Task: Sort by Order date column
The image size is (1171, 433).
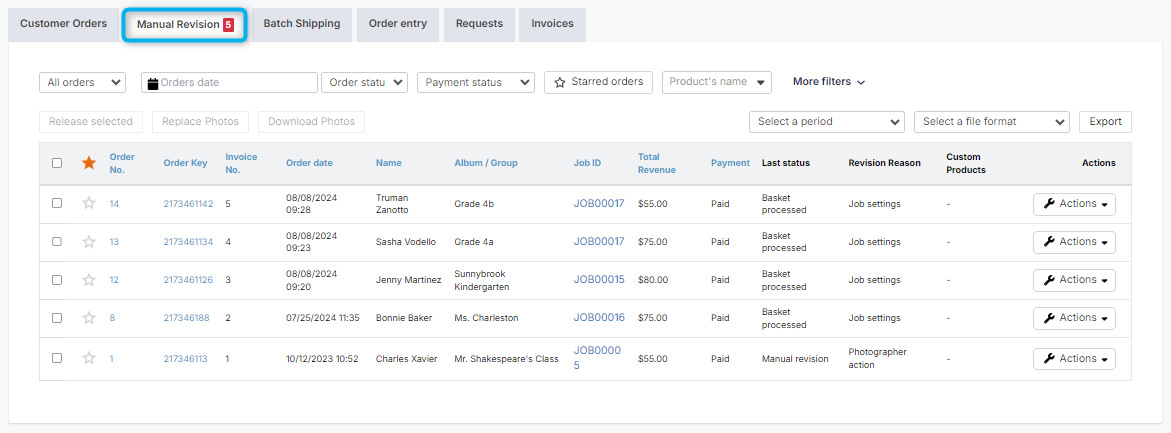Action: (x=309, y=163)
